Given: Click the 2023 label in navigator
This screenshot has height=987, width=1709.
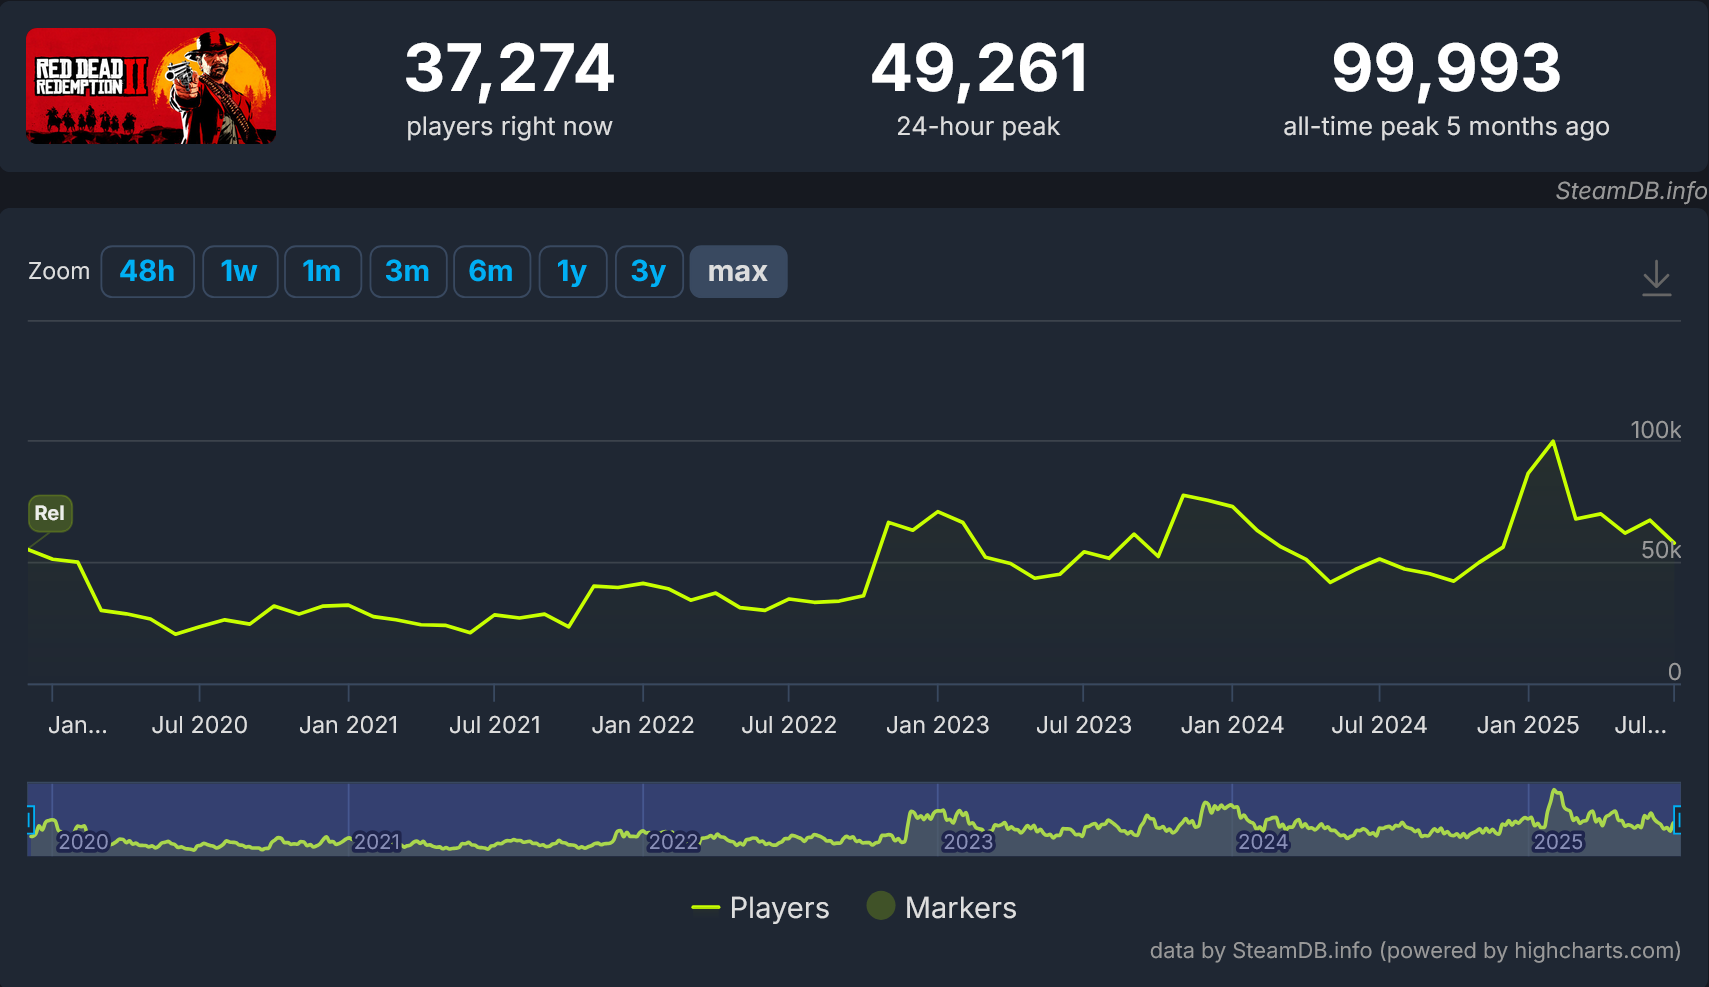Looking at the screenshot, I should [968, 842].
